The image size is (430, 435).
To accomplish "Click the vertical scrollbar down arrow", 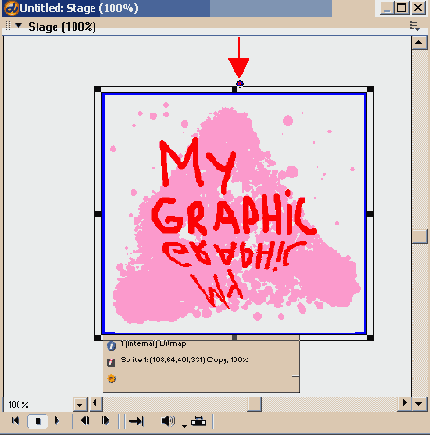I will tap(419, 404).
